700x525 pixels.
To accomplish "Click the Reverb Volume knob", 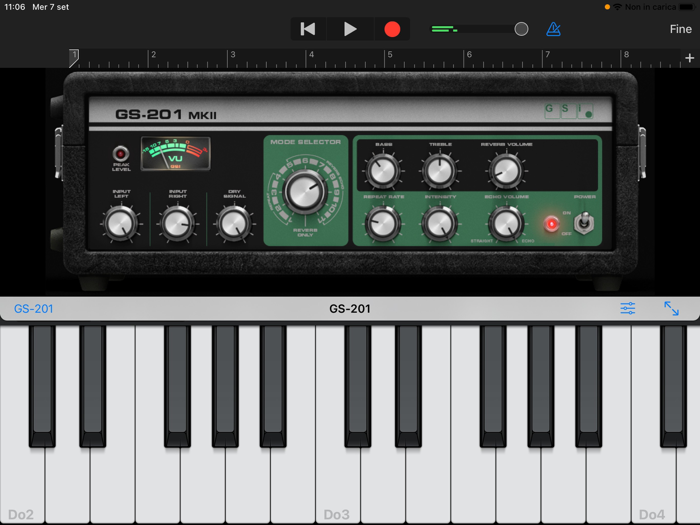I will tap(506, 171).
